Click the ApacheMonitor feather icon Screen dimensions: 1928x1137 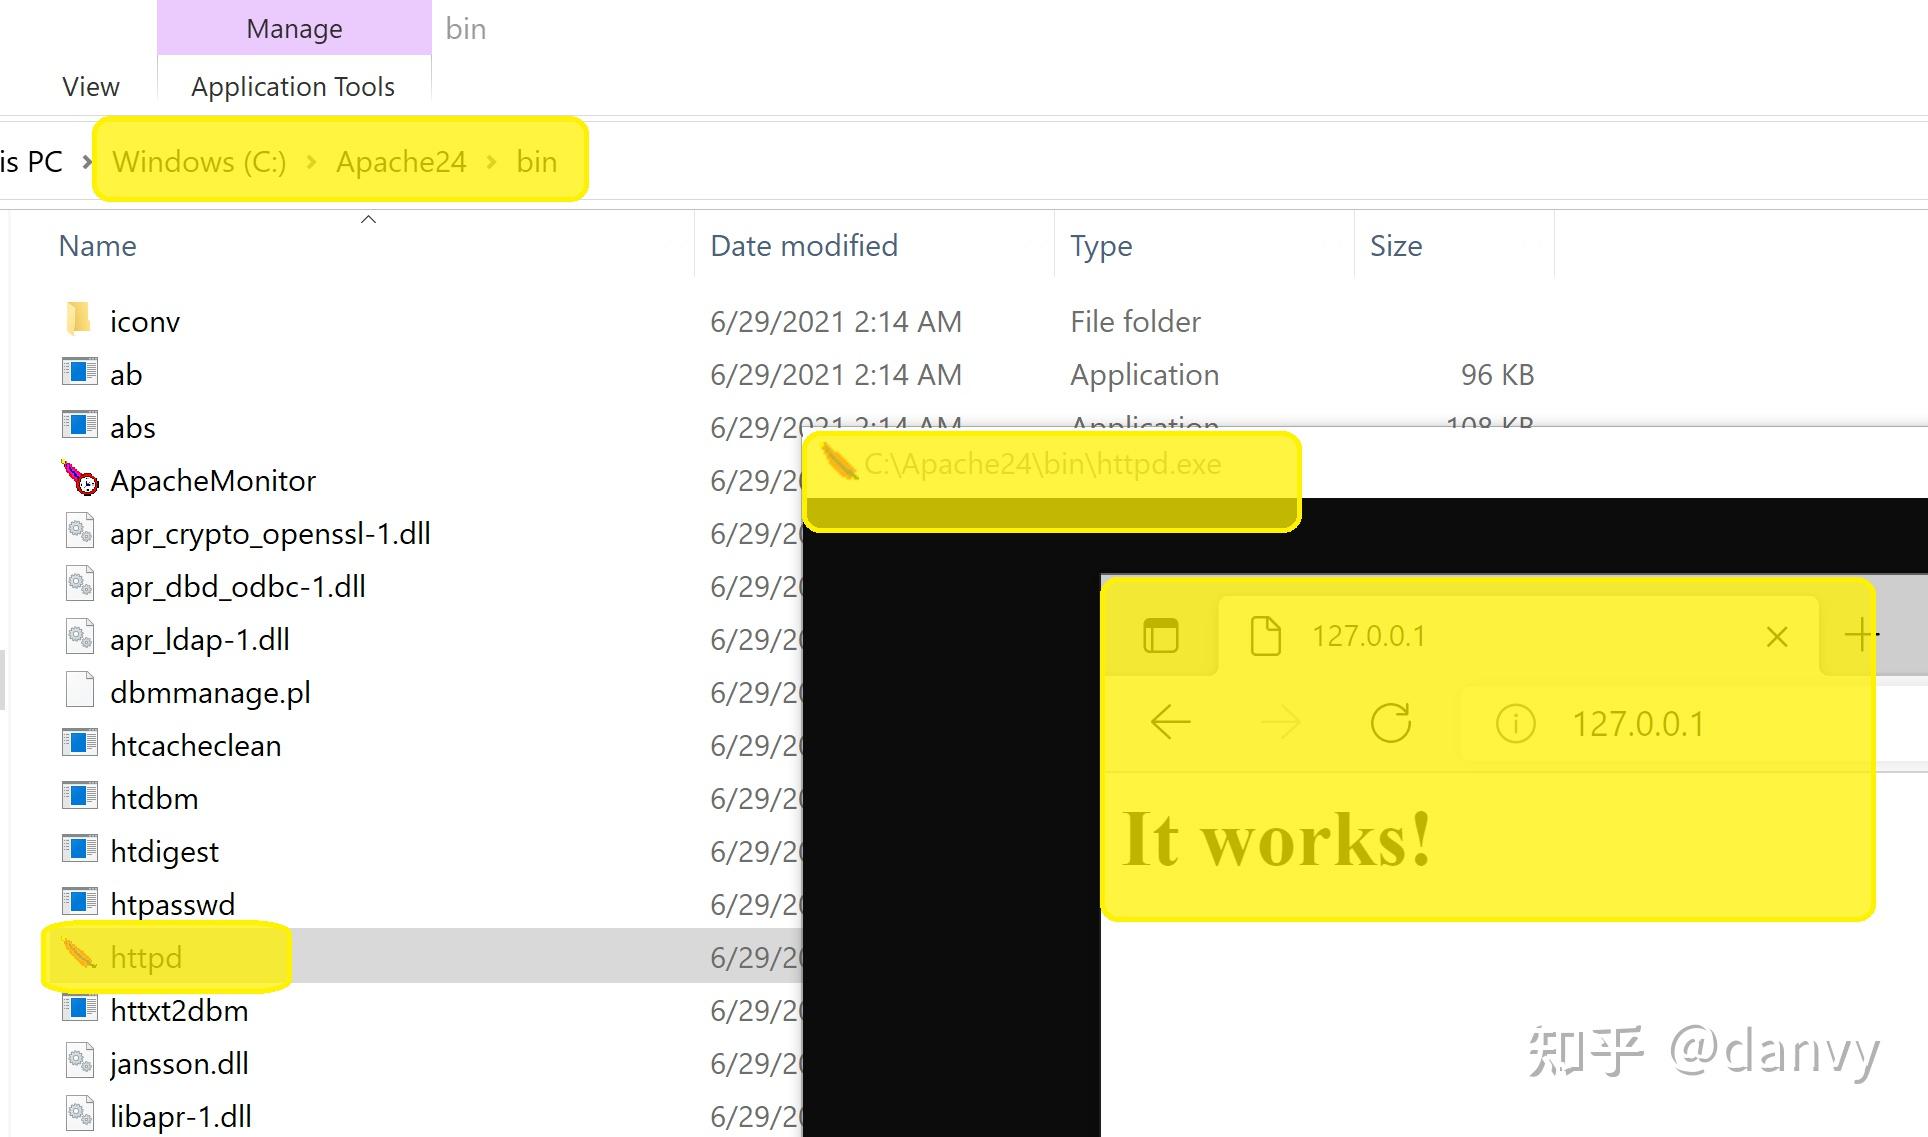(x=80, y=479)
